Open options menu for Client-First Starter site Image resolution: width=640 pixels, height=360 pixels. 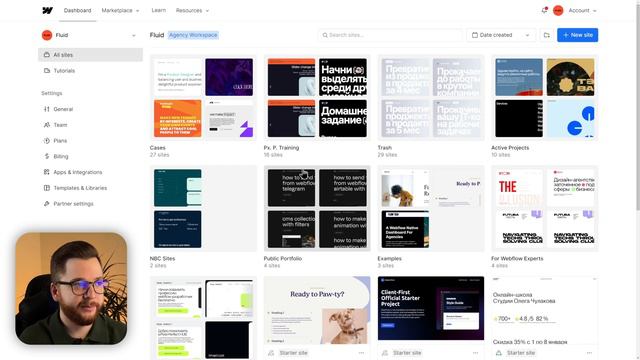[x=476, y=353]
